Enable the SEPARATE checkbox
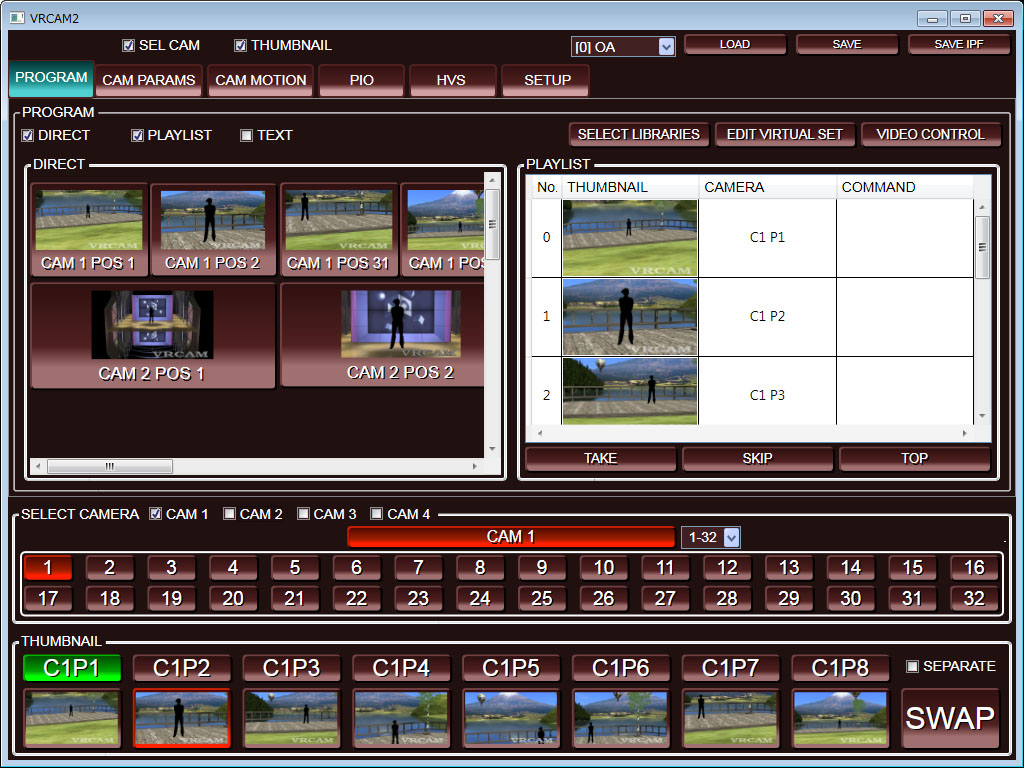Image resolution: width=1024 pixels, height=768 pixels. pyautogui.click(x=912, y=666)
